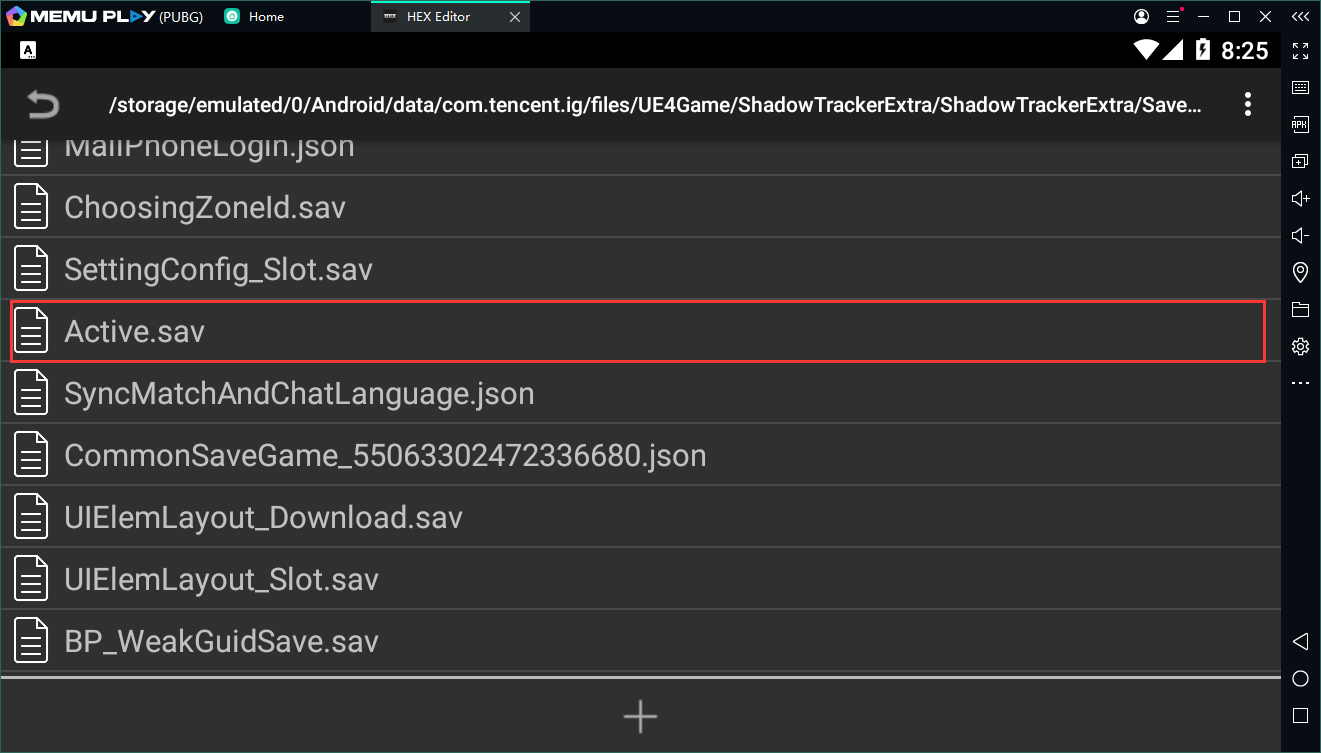Image resolution: width=1321 pixels, height=753 pixels.
Task: Switch to the HEX Editor tab
Action: [x=438, y=17]
